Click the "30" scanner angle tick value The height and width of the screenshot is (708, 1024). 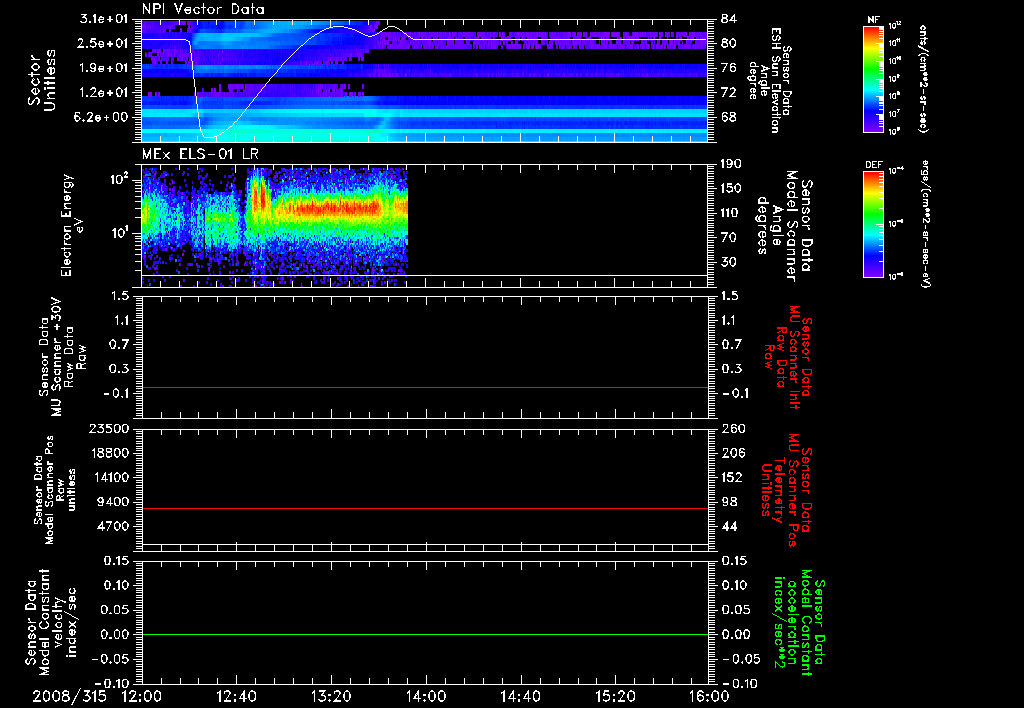[728, 262]
